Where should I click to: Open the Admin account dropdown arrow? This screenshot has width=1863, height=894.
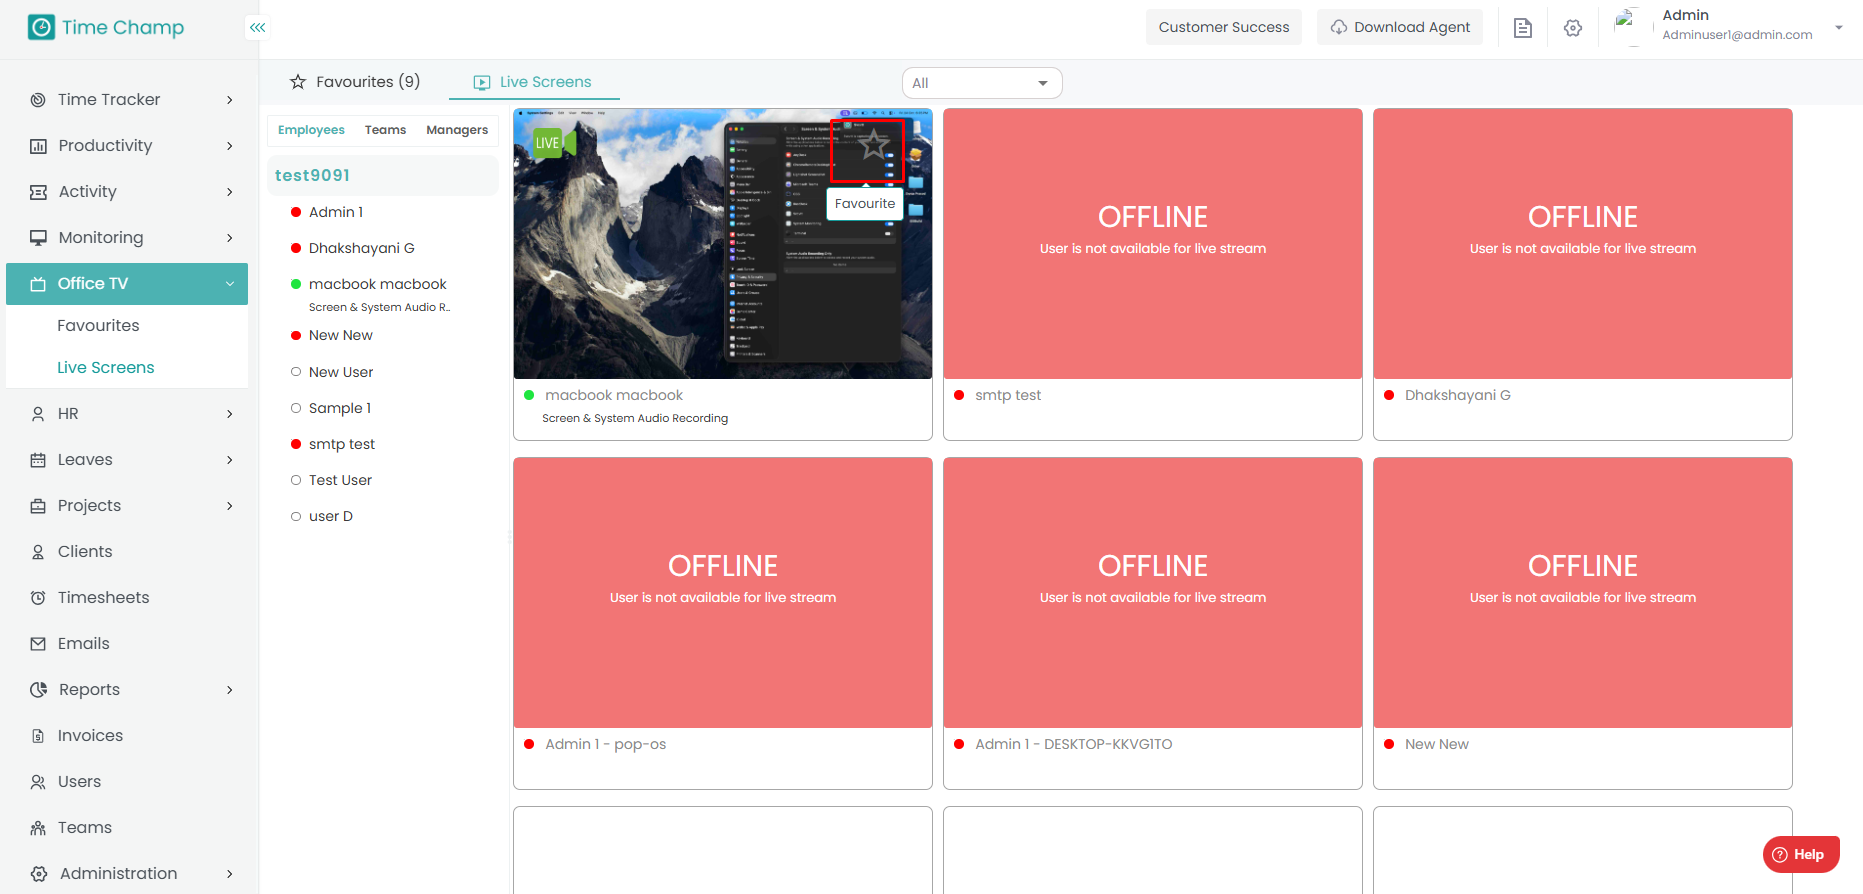pyautogui.click(x=1839, y=27)
